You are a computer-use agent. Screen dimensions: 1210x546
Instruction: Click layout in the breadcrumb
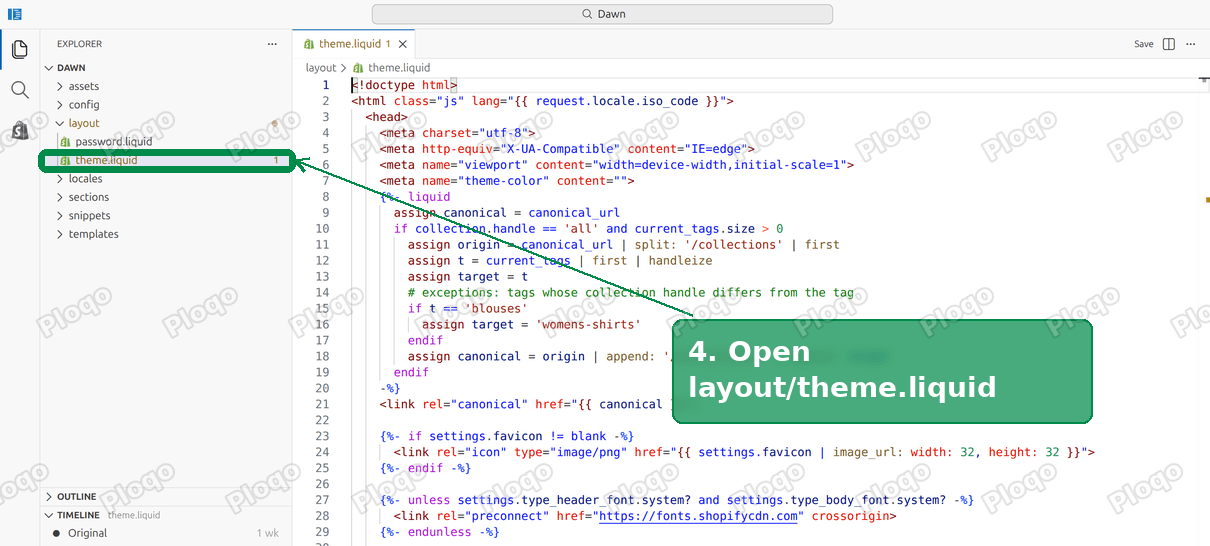click(x=321, y=68)
